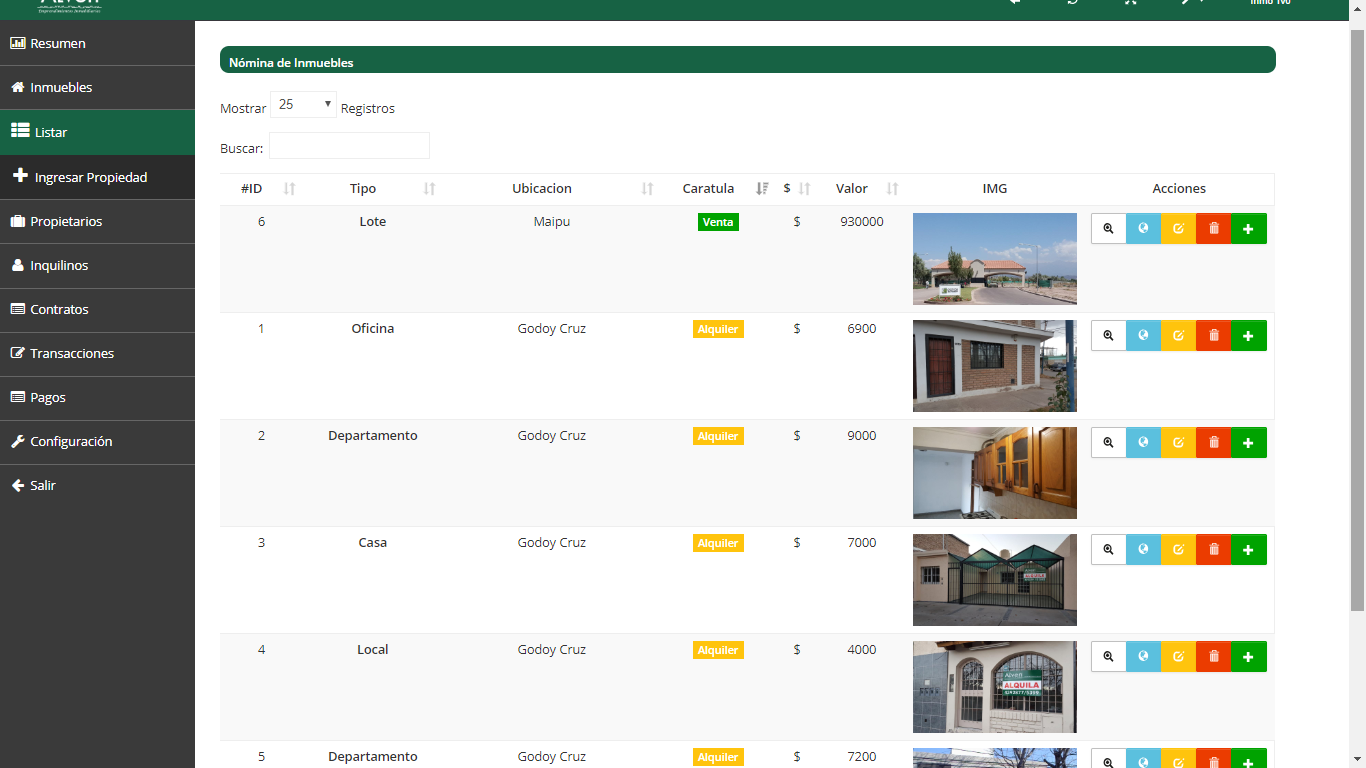The image size is (1366, 768).
Task: Click inside the Buscar search field
Action: tap(349, 146)
